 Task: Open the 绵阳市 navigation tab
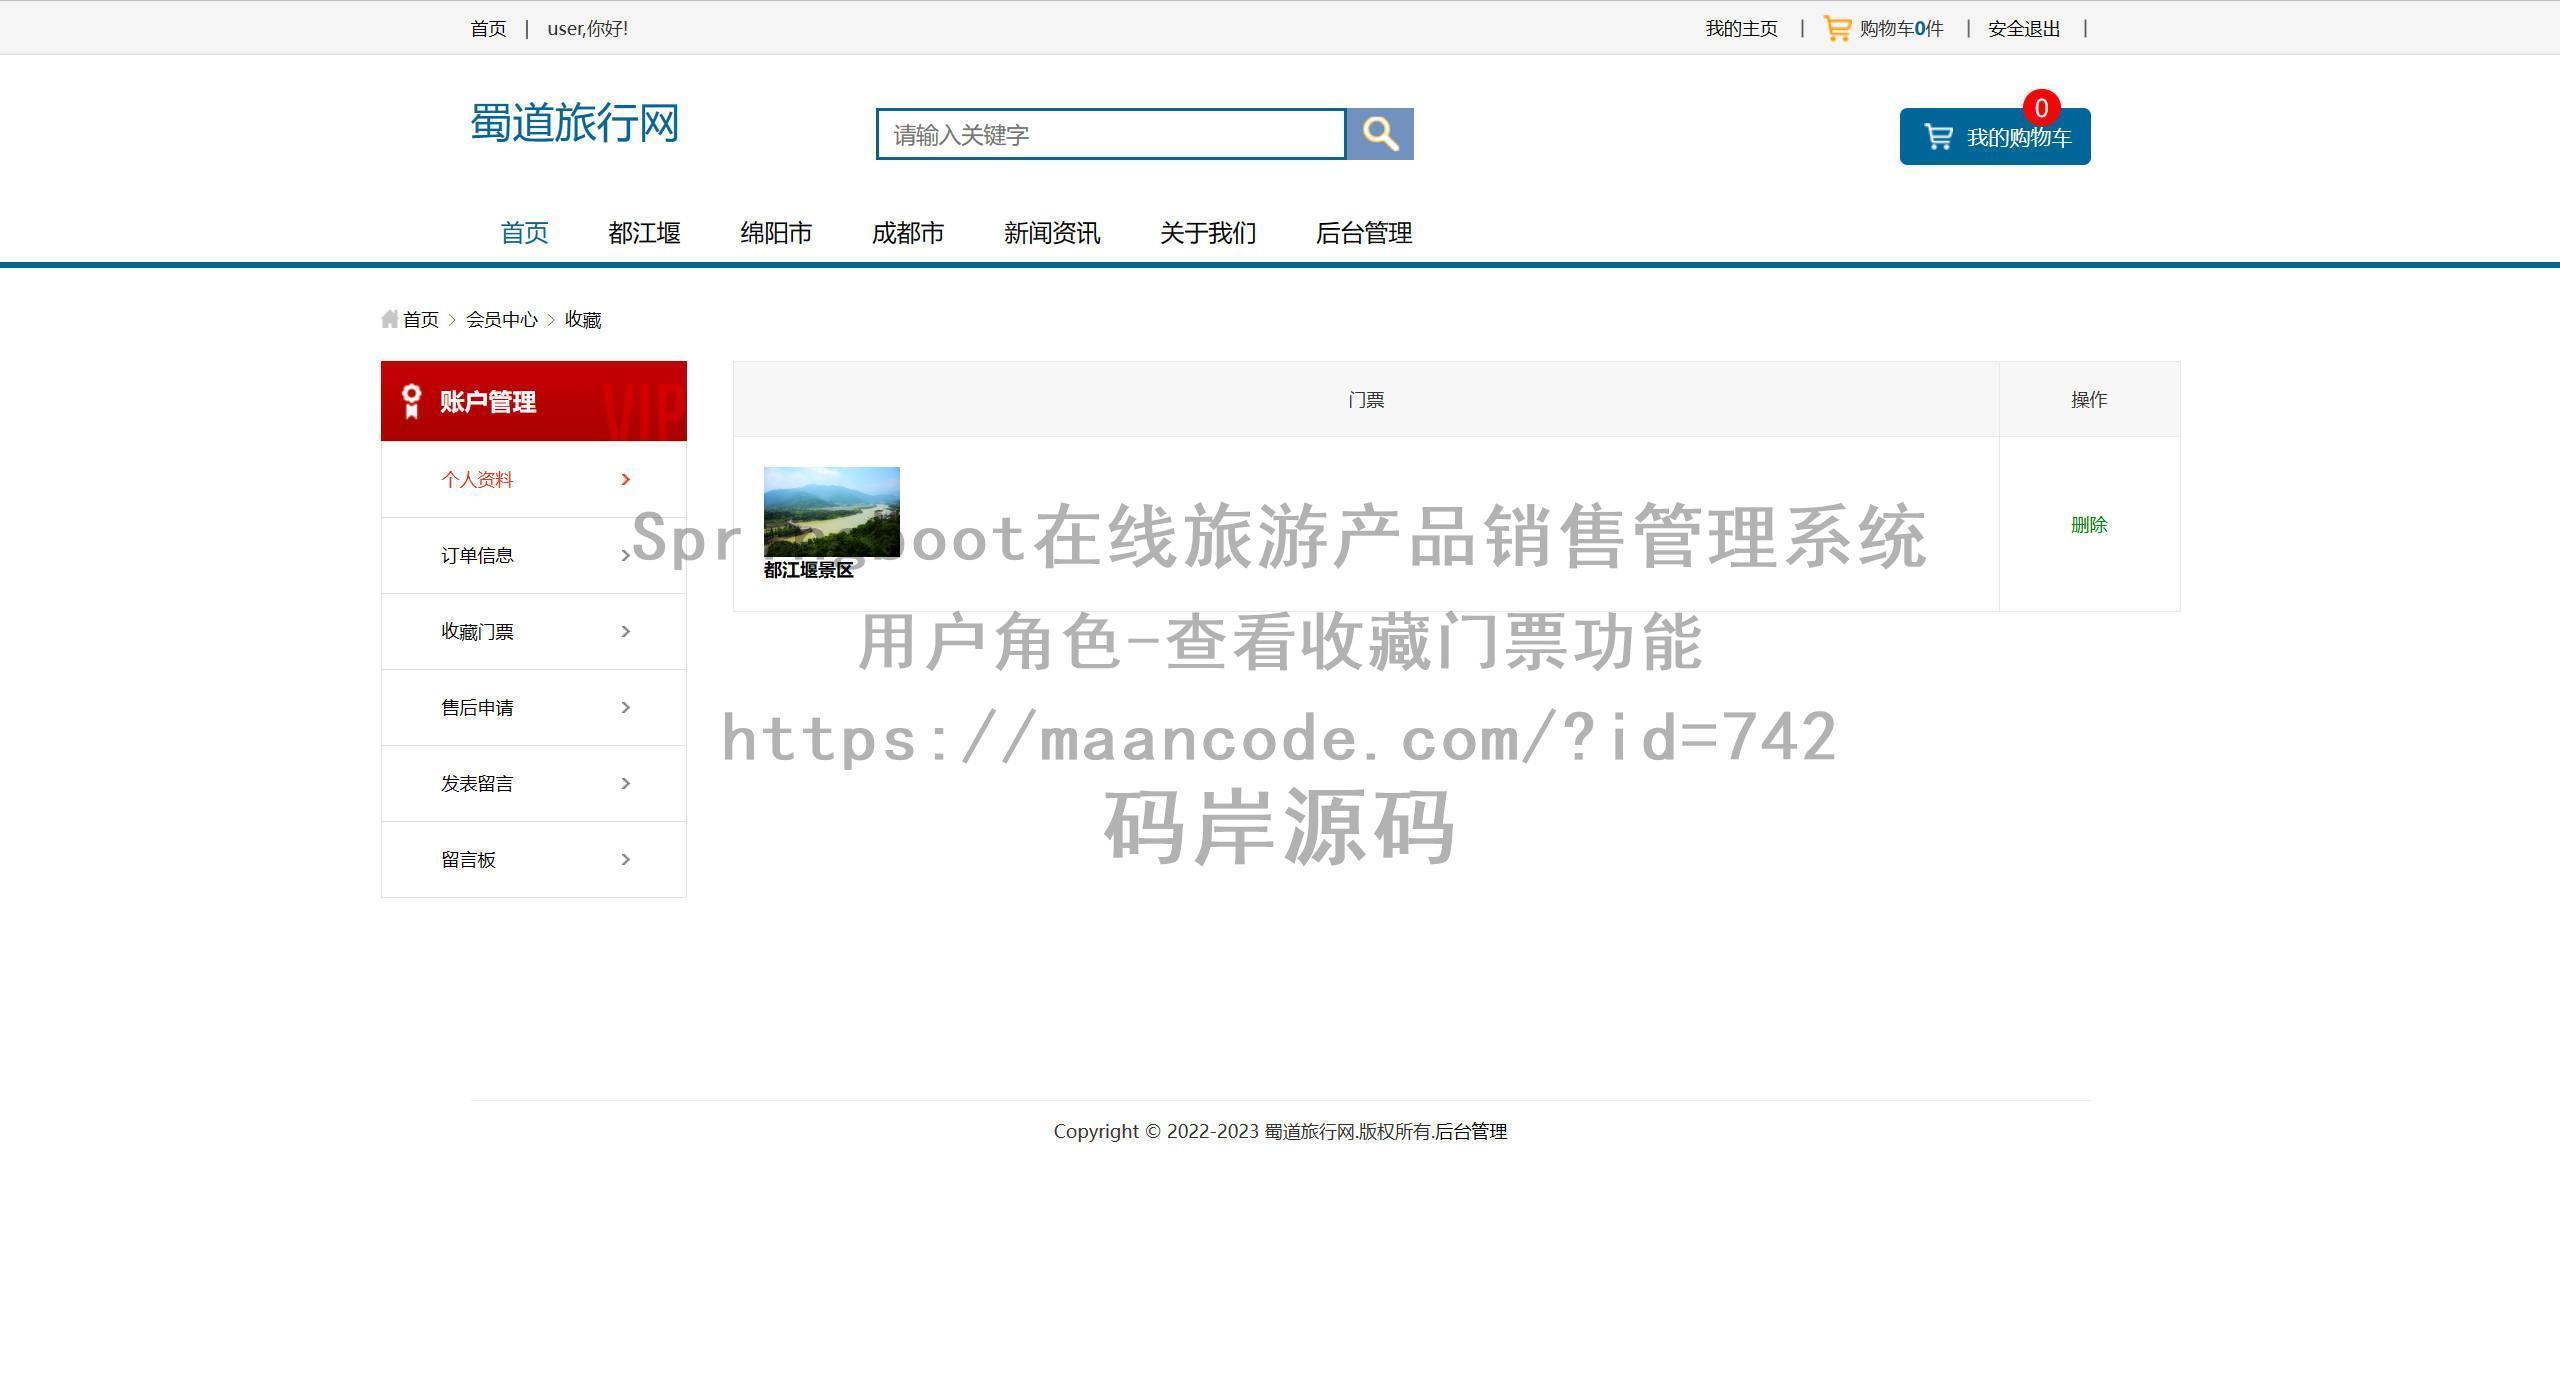[x=776, y=233]
